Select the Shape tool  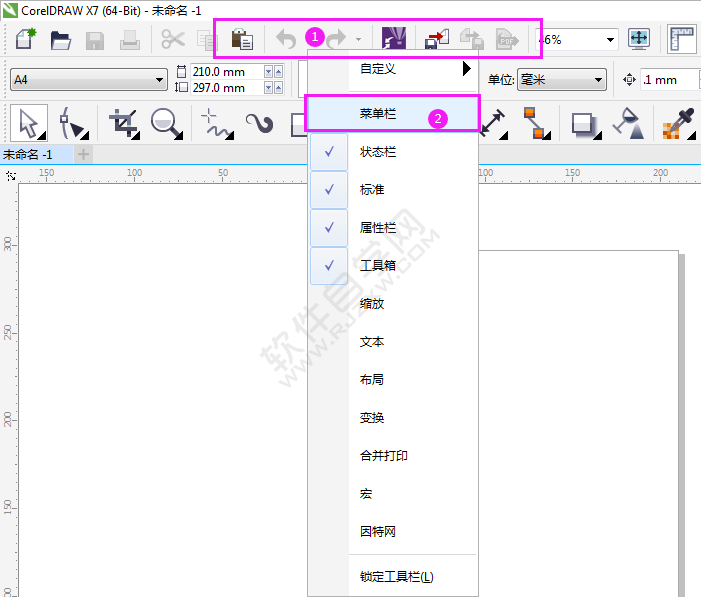73,123
